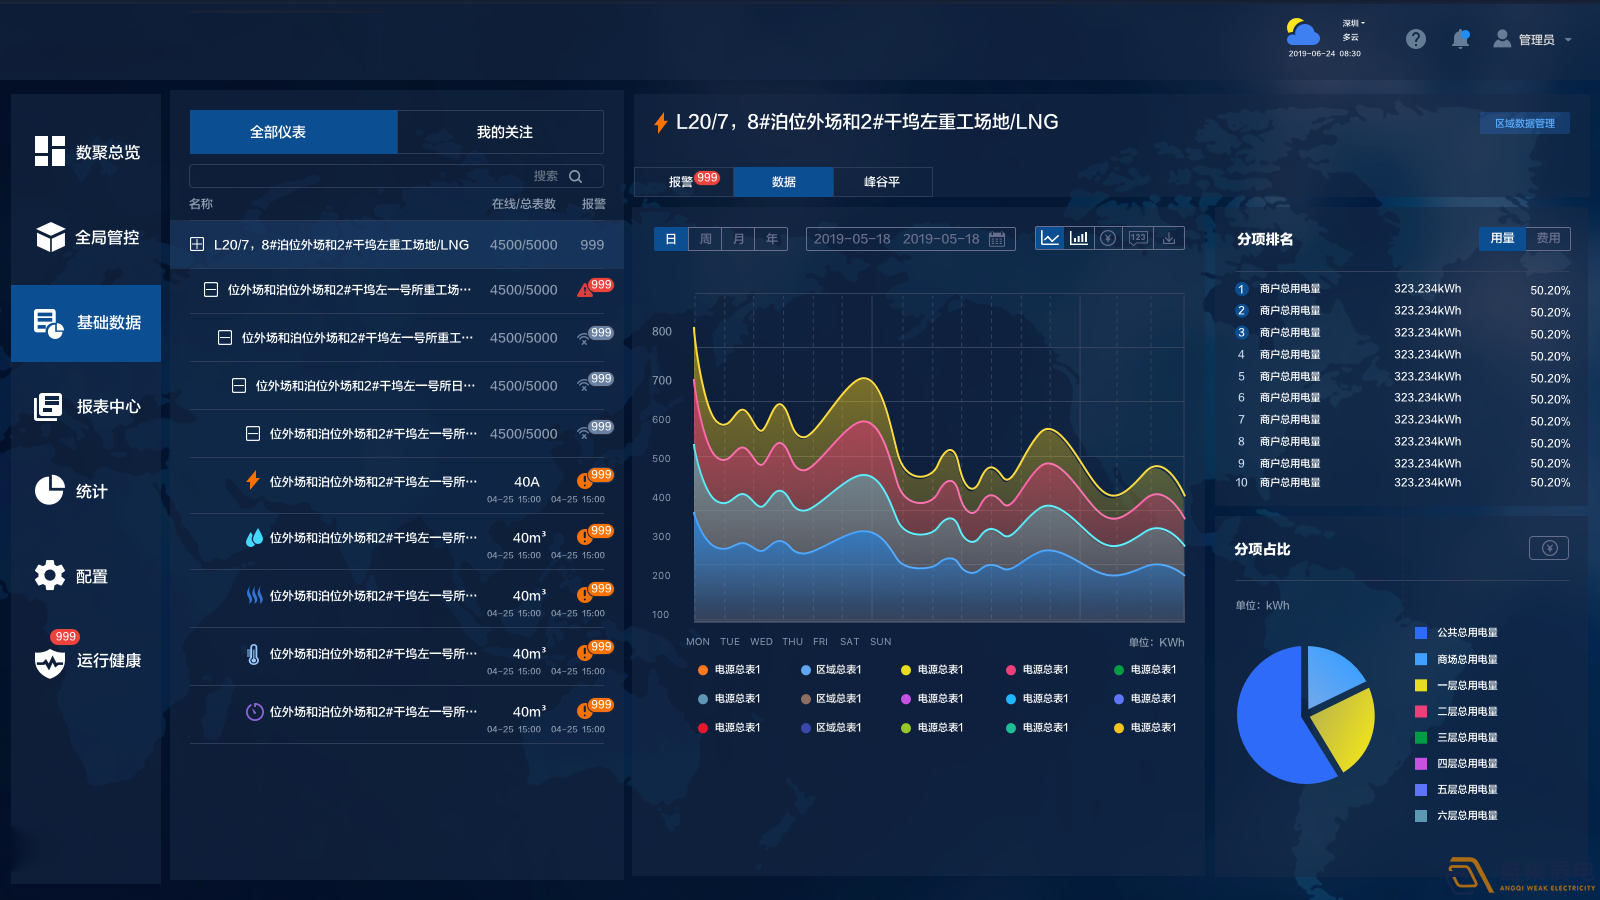Collapse the tree node with red warning alert
Screen dimensions: 1600x900
click(x=211, y=290)
